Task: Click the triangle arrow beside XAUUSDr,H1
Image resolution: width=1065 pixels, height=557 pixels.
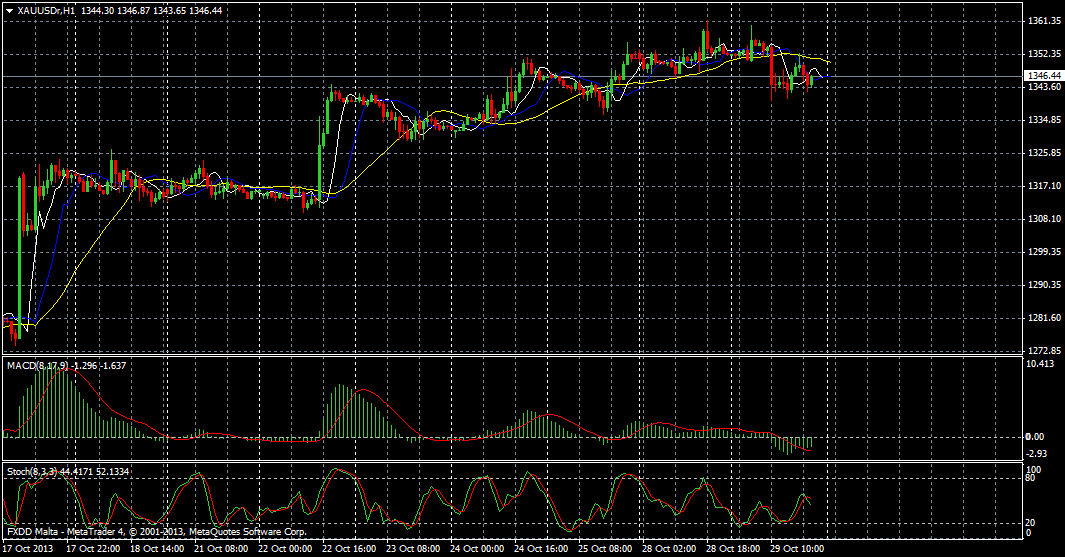Action: click(x=8, y=10)
